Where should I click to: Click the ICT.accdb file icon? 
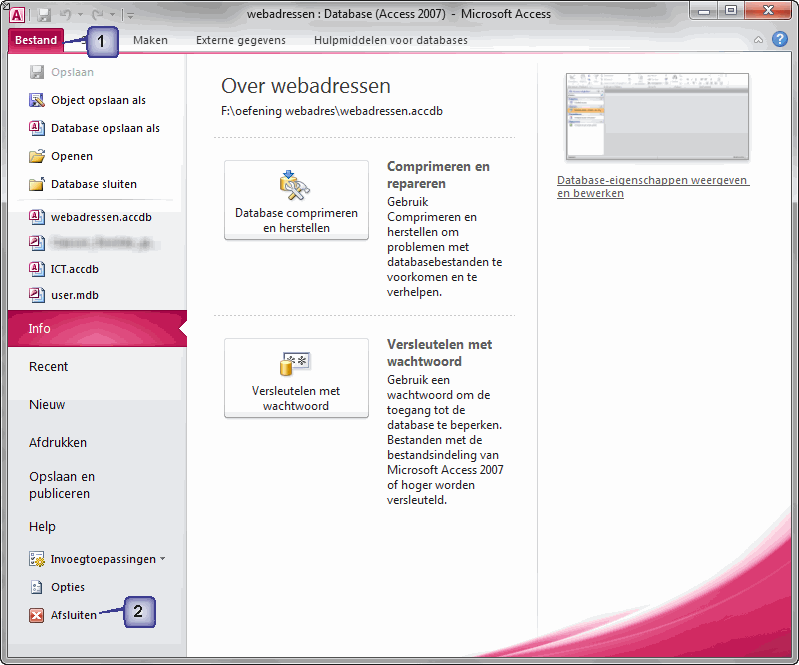click(37, 269)
